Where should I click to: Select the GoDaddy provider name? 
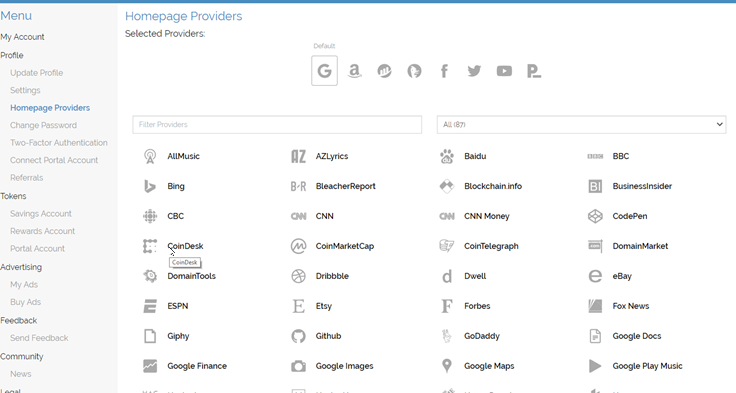tap(482, 336)
